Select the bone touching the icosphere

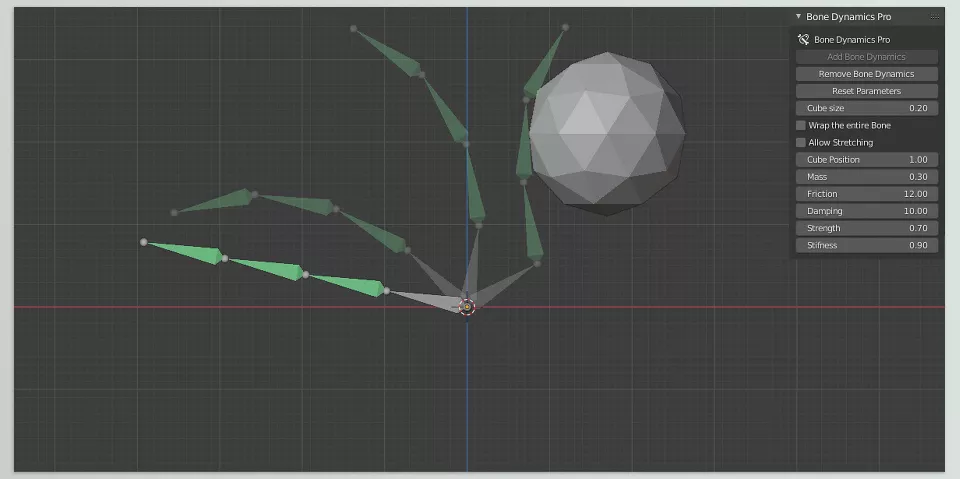(x=525, y=142)
